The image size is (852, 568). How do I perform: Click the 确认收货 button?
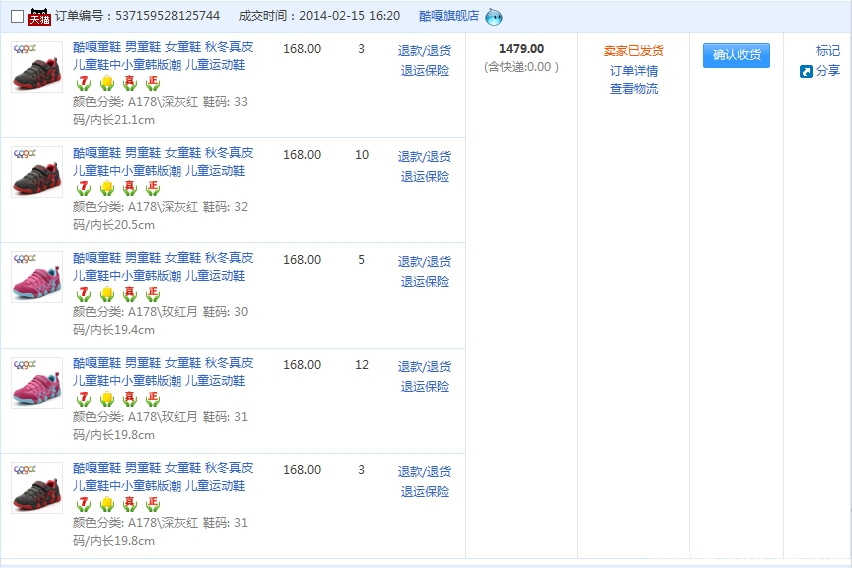click(x=736, y=55)
